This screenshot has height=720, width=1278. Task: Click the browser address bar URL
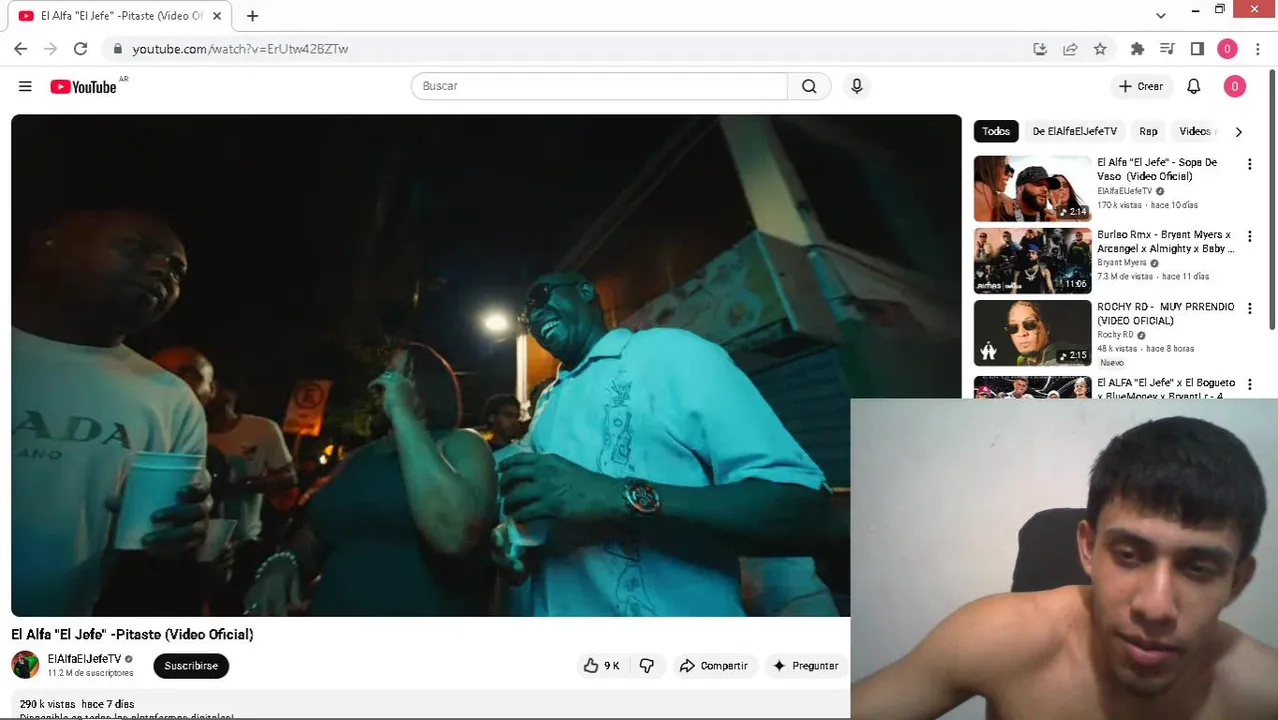click(240, 48)
